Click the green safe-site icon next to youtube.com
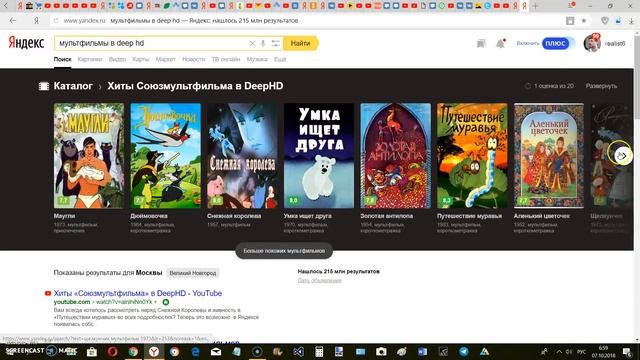The height and width of the screenshot is (360, 640). pos(166,302)
